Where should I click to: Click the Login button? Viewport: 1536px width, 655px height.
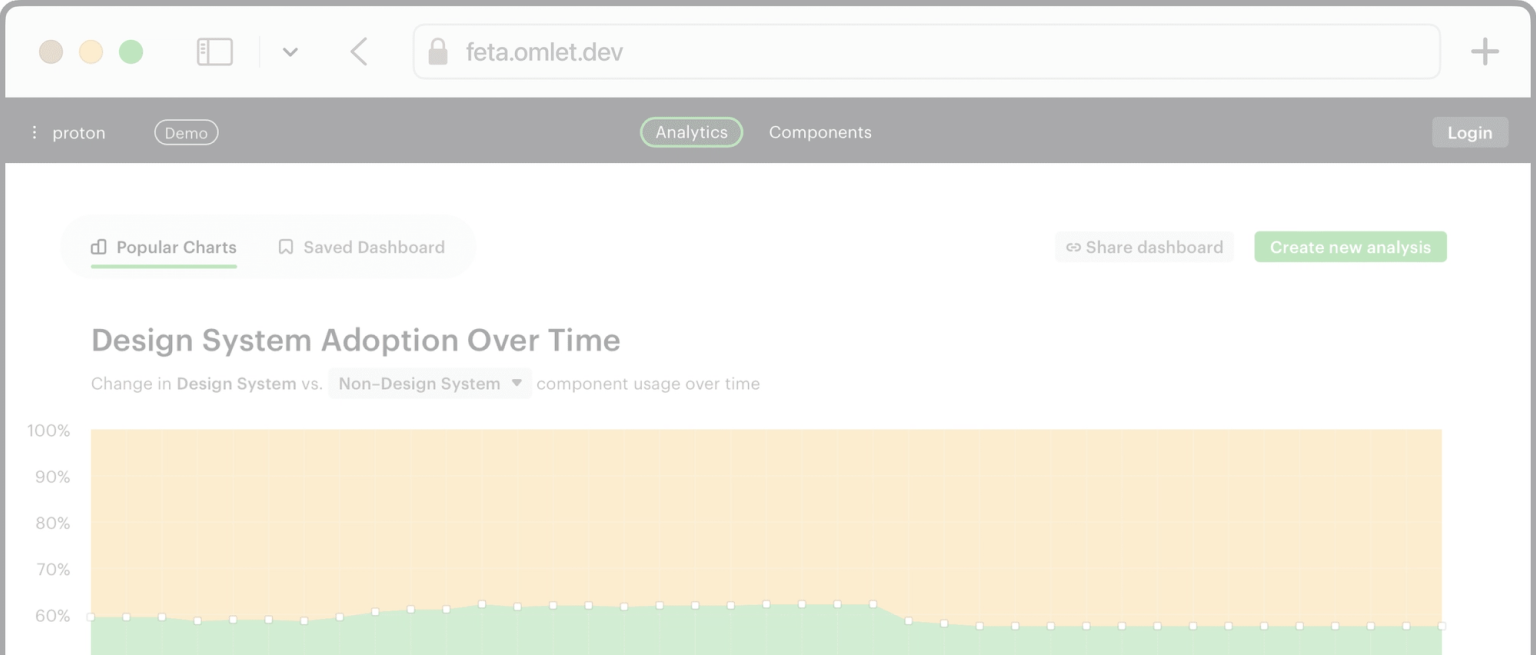[1470, 131]
